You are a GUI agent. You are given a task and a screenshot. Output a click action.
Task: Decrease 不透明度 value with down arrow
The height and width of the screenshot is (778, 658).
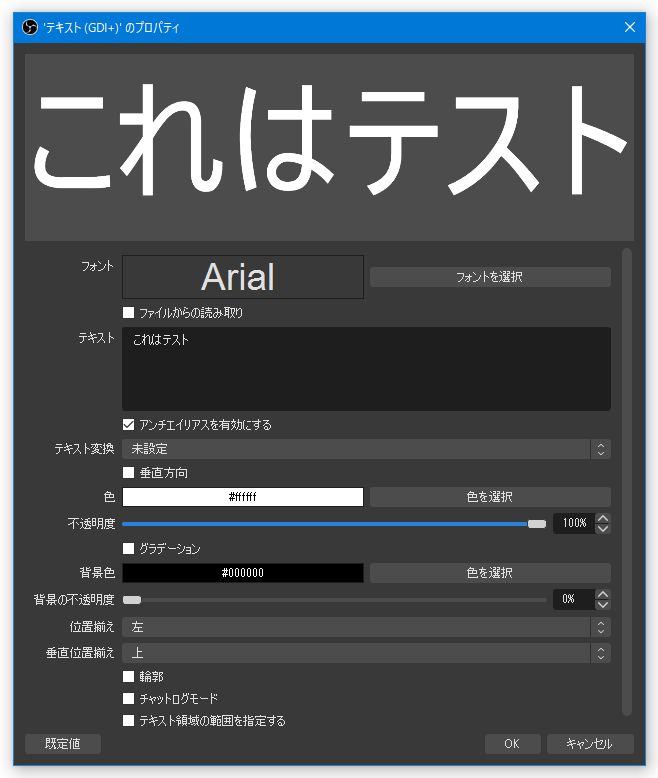tap(603, 529)
